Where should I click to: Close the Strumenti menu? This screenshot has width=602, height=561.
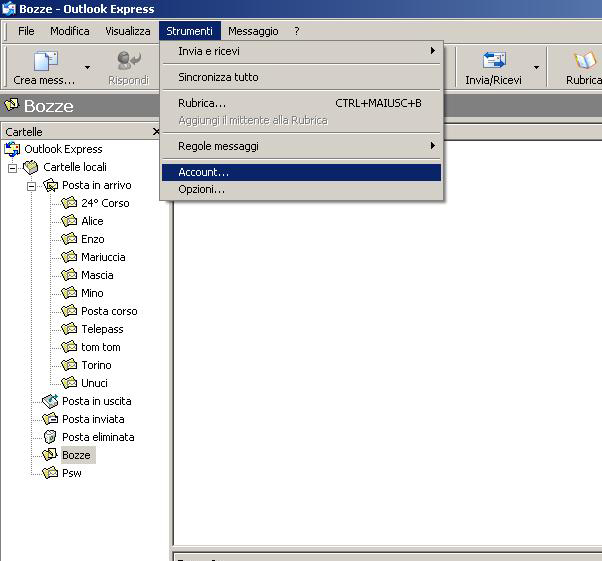pyautogui.click(x=190, y=31)
